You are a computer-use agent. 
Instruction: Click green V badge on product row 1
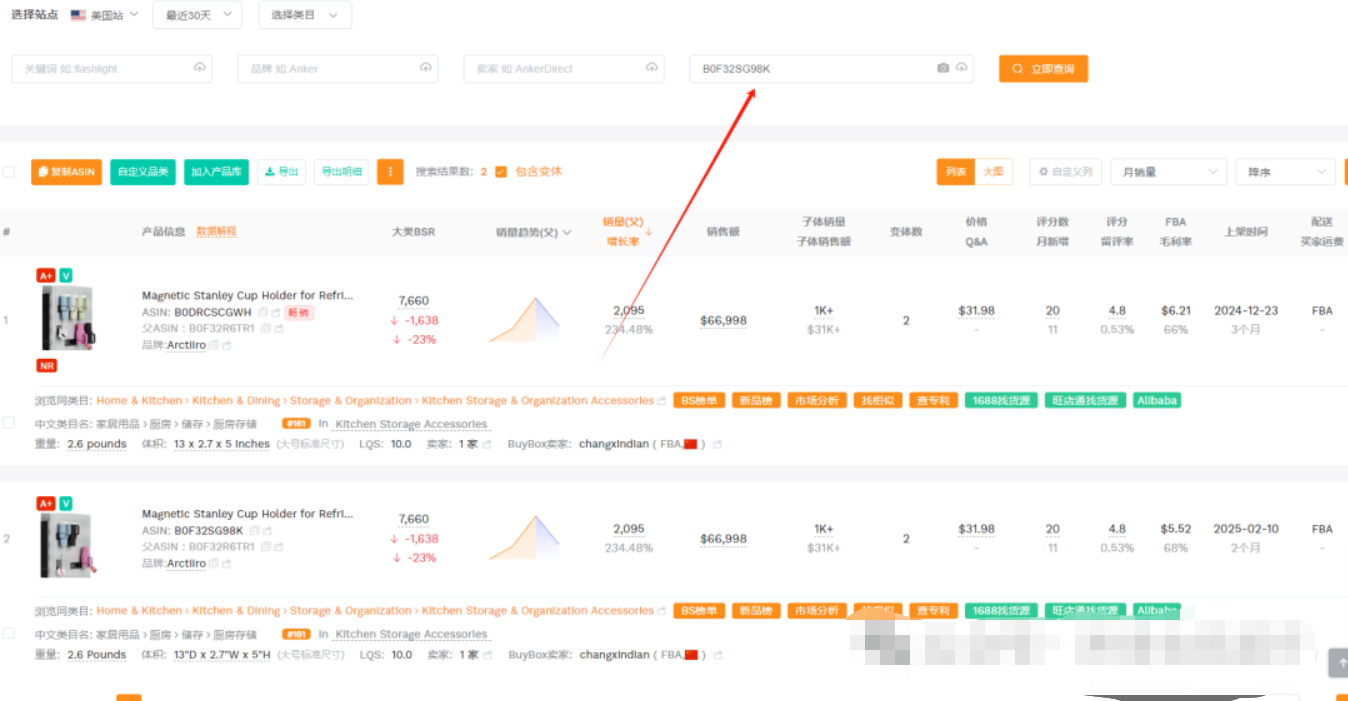coord(65,275)
